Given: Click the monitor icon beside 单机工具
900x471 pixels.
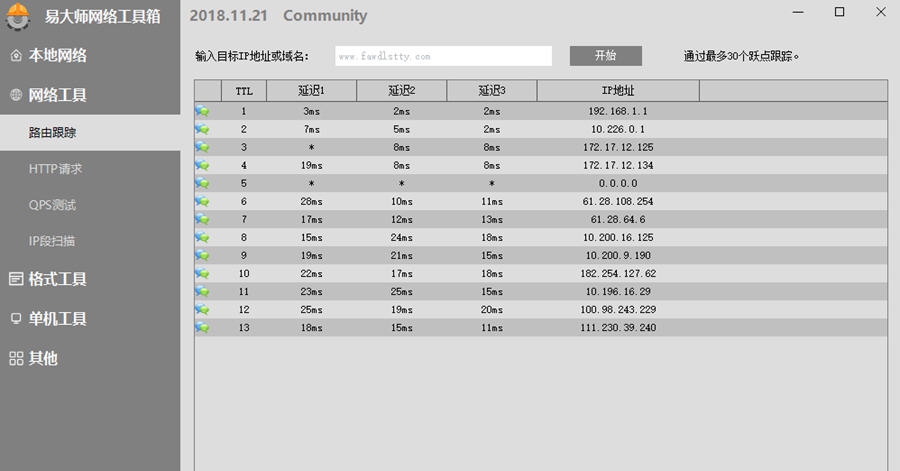Looking at the screenshot, I should pos(16,319).
